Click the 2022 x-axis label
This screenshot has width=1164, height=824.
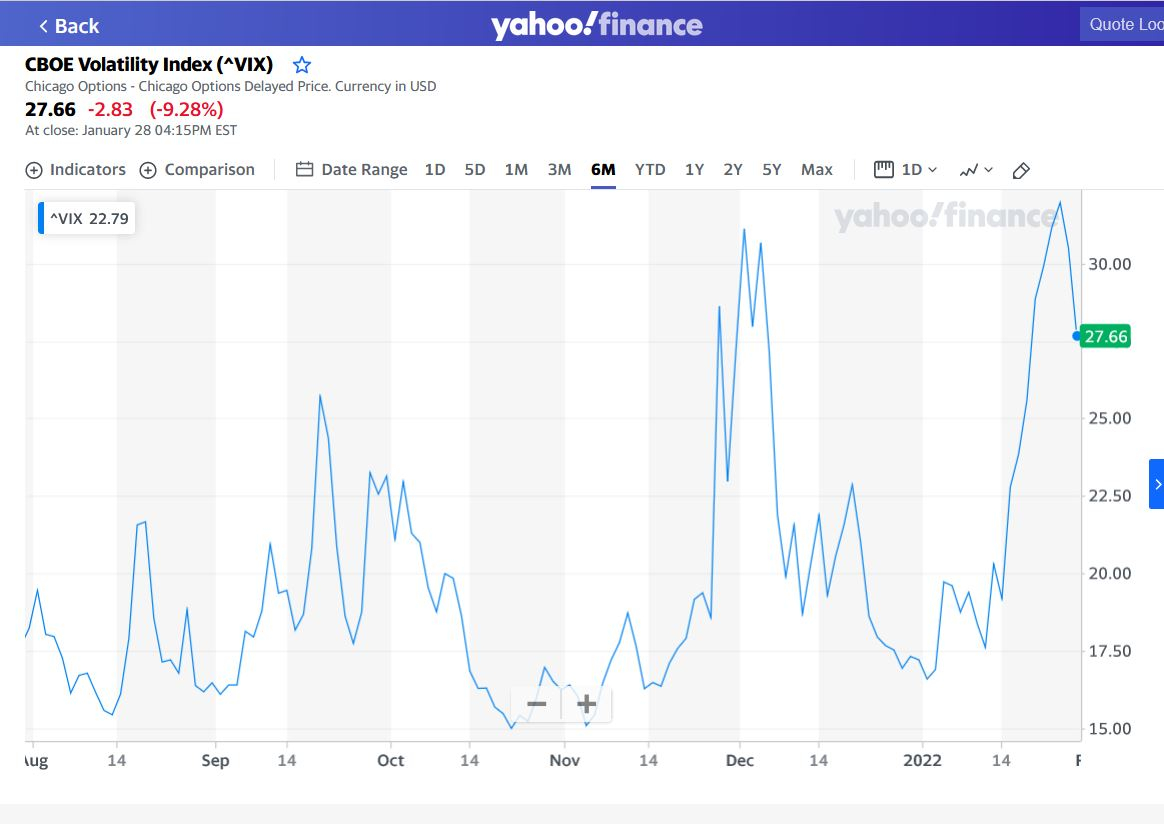[x=923, y=761]
